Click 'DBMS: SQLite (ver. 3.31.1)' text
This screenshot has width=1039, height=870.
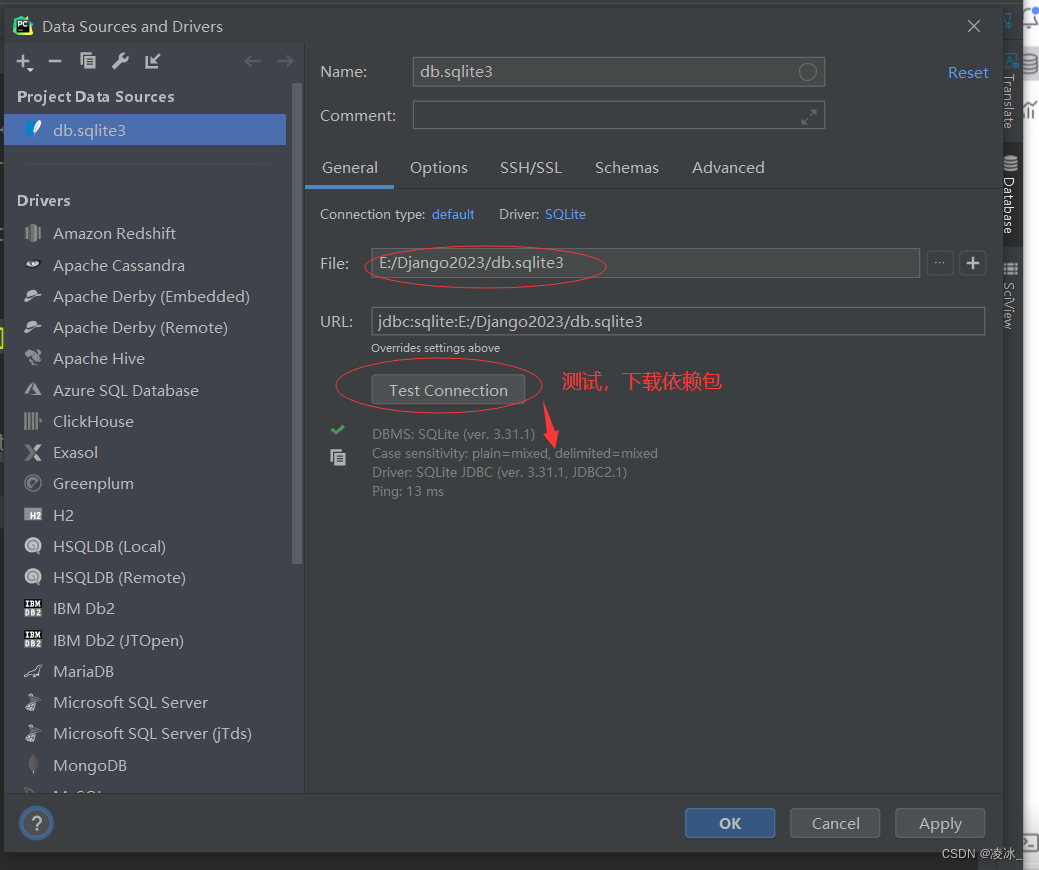(453, 434)
